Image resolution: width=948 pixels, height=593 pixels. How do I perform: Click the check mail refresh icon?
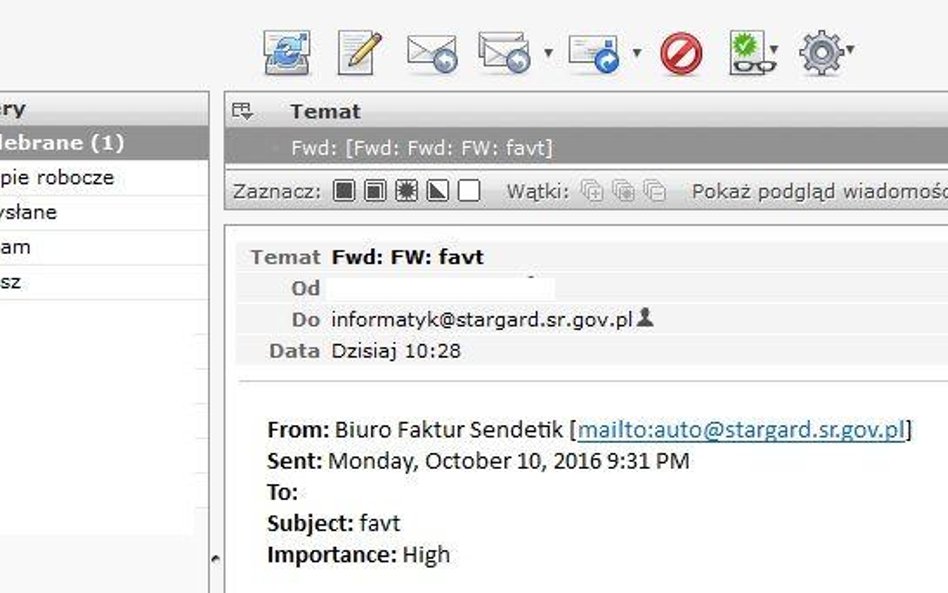(x=287, y=53)
